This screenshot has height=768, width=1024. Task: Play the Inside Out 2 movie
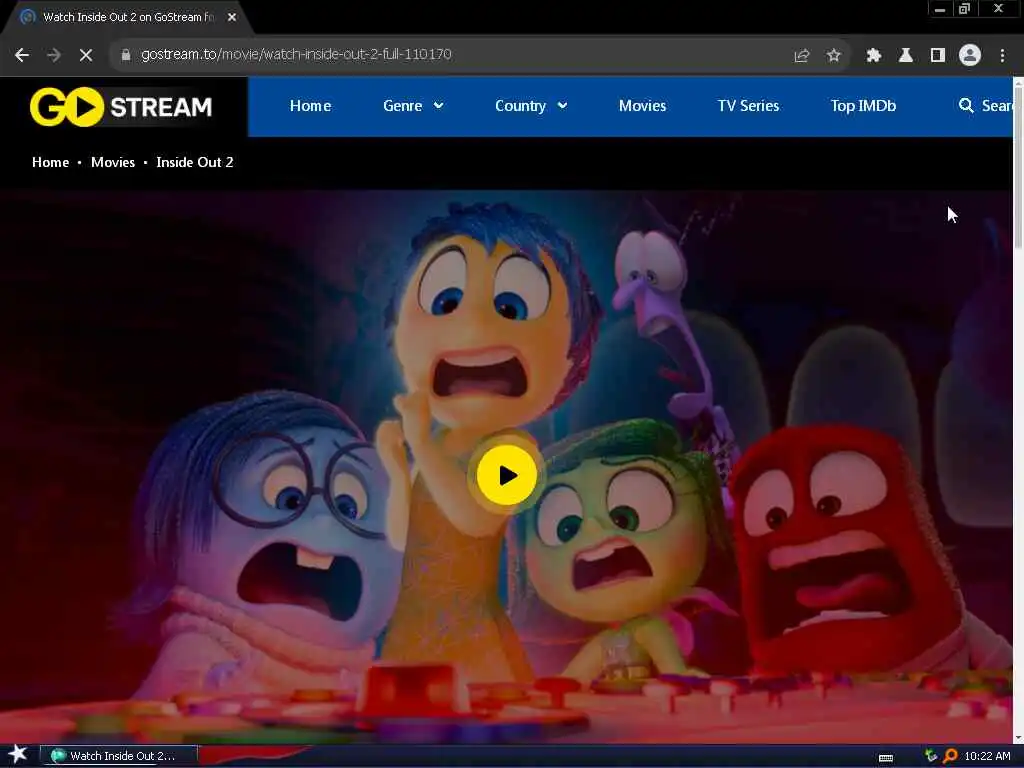[x=507, y=475]
